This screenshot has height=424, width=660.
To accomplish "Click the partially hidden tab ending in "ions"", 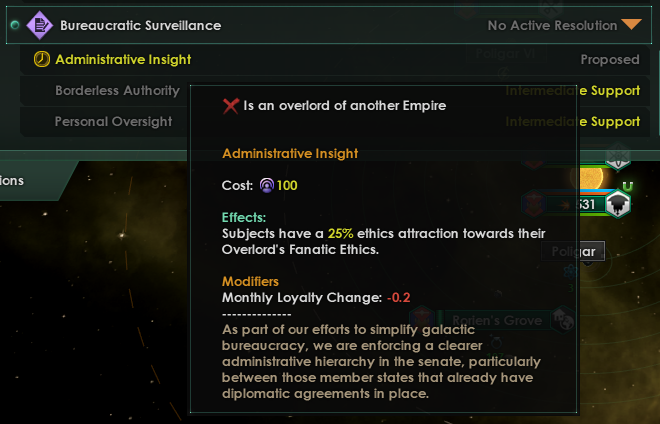I will click(14, 181).
